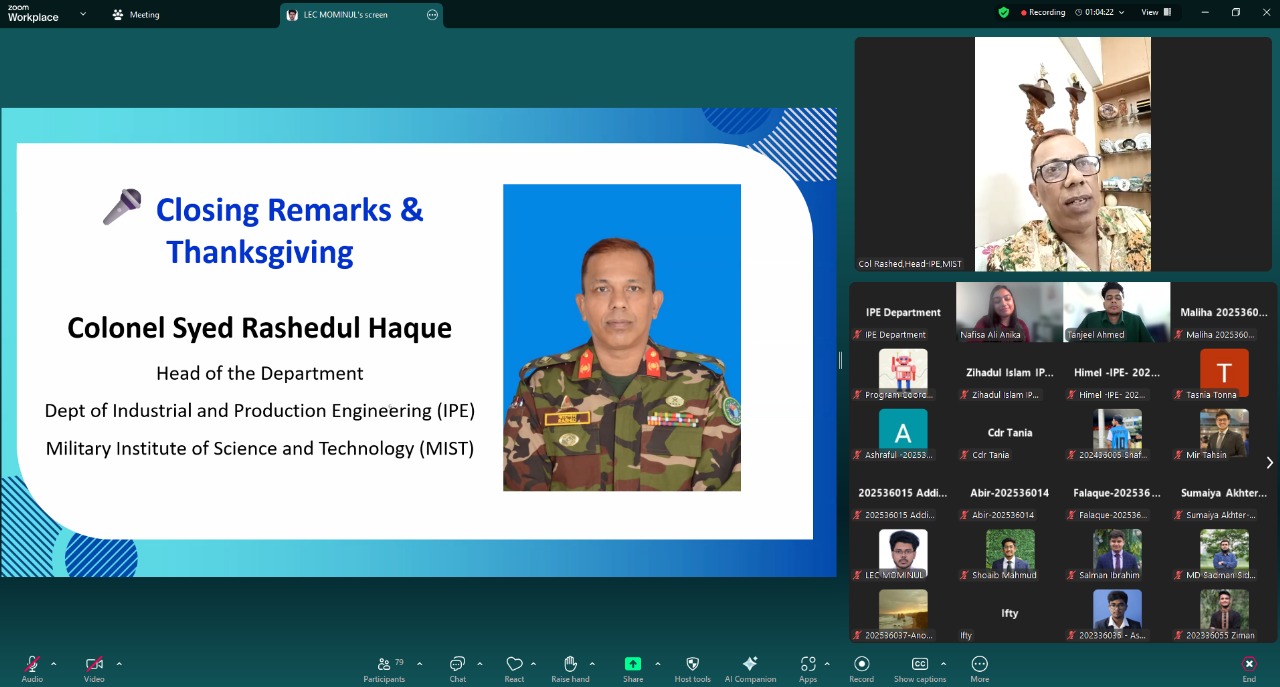Launch the AI Companion

click(750, 664)
